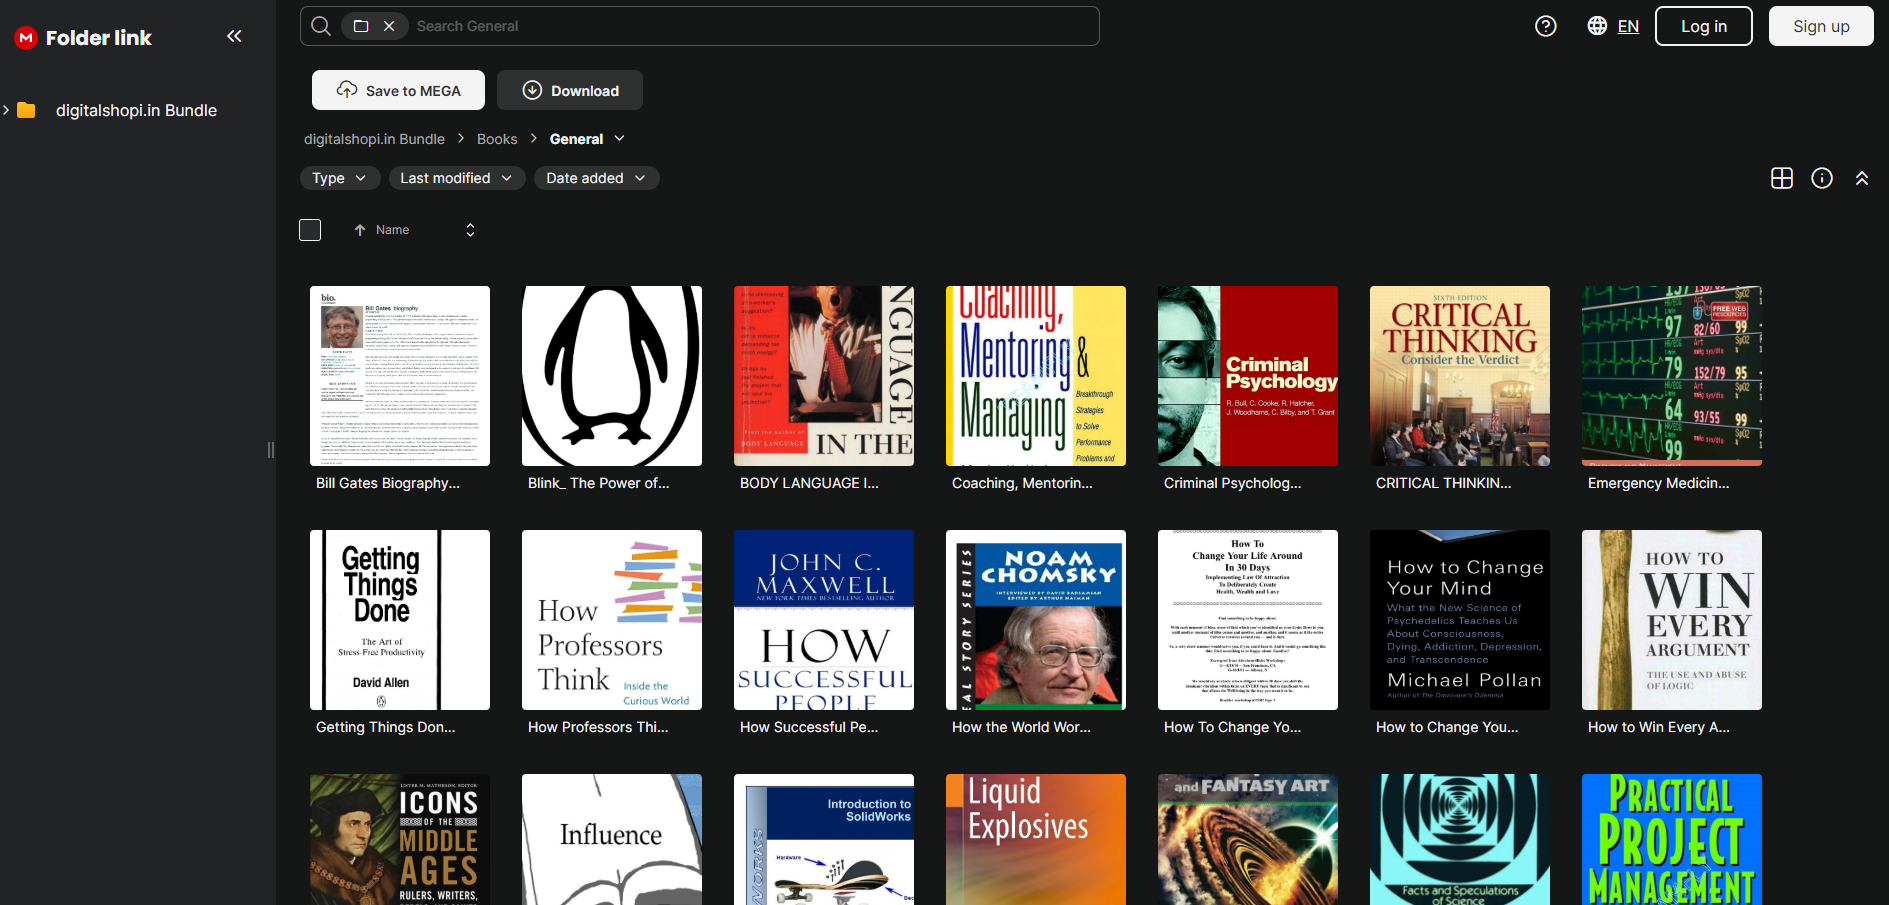
Task: Click the Download button
Action: pos(570,90)
